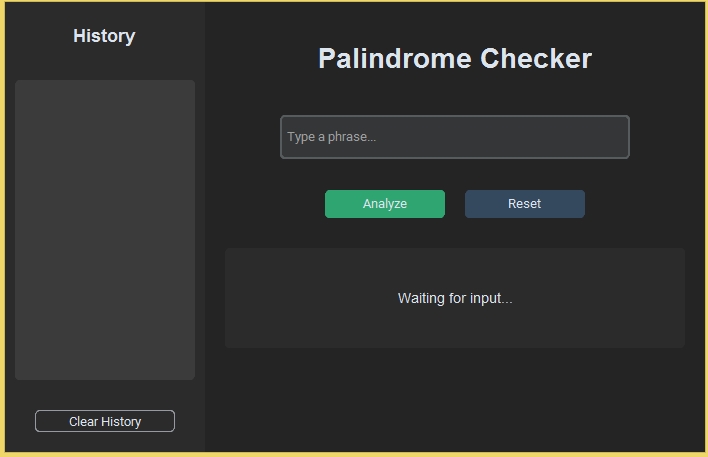Click inside the empty history list panel
This screenshot has height=457, width=708.
(105, 230)
